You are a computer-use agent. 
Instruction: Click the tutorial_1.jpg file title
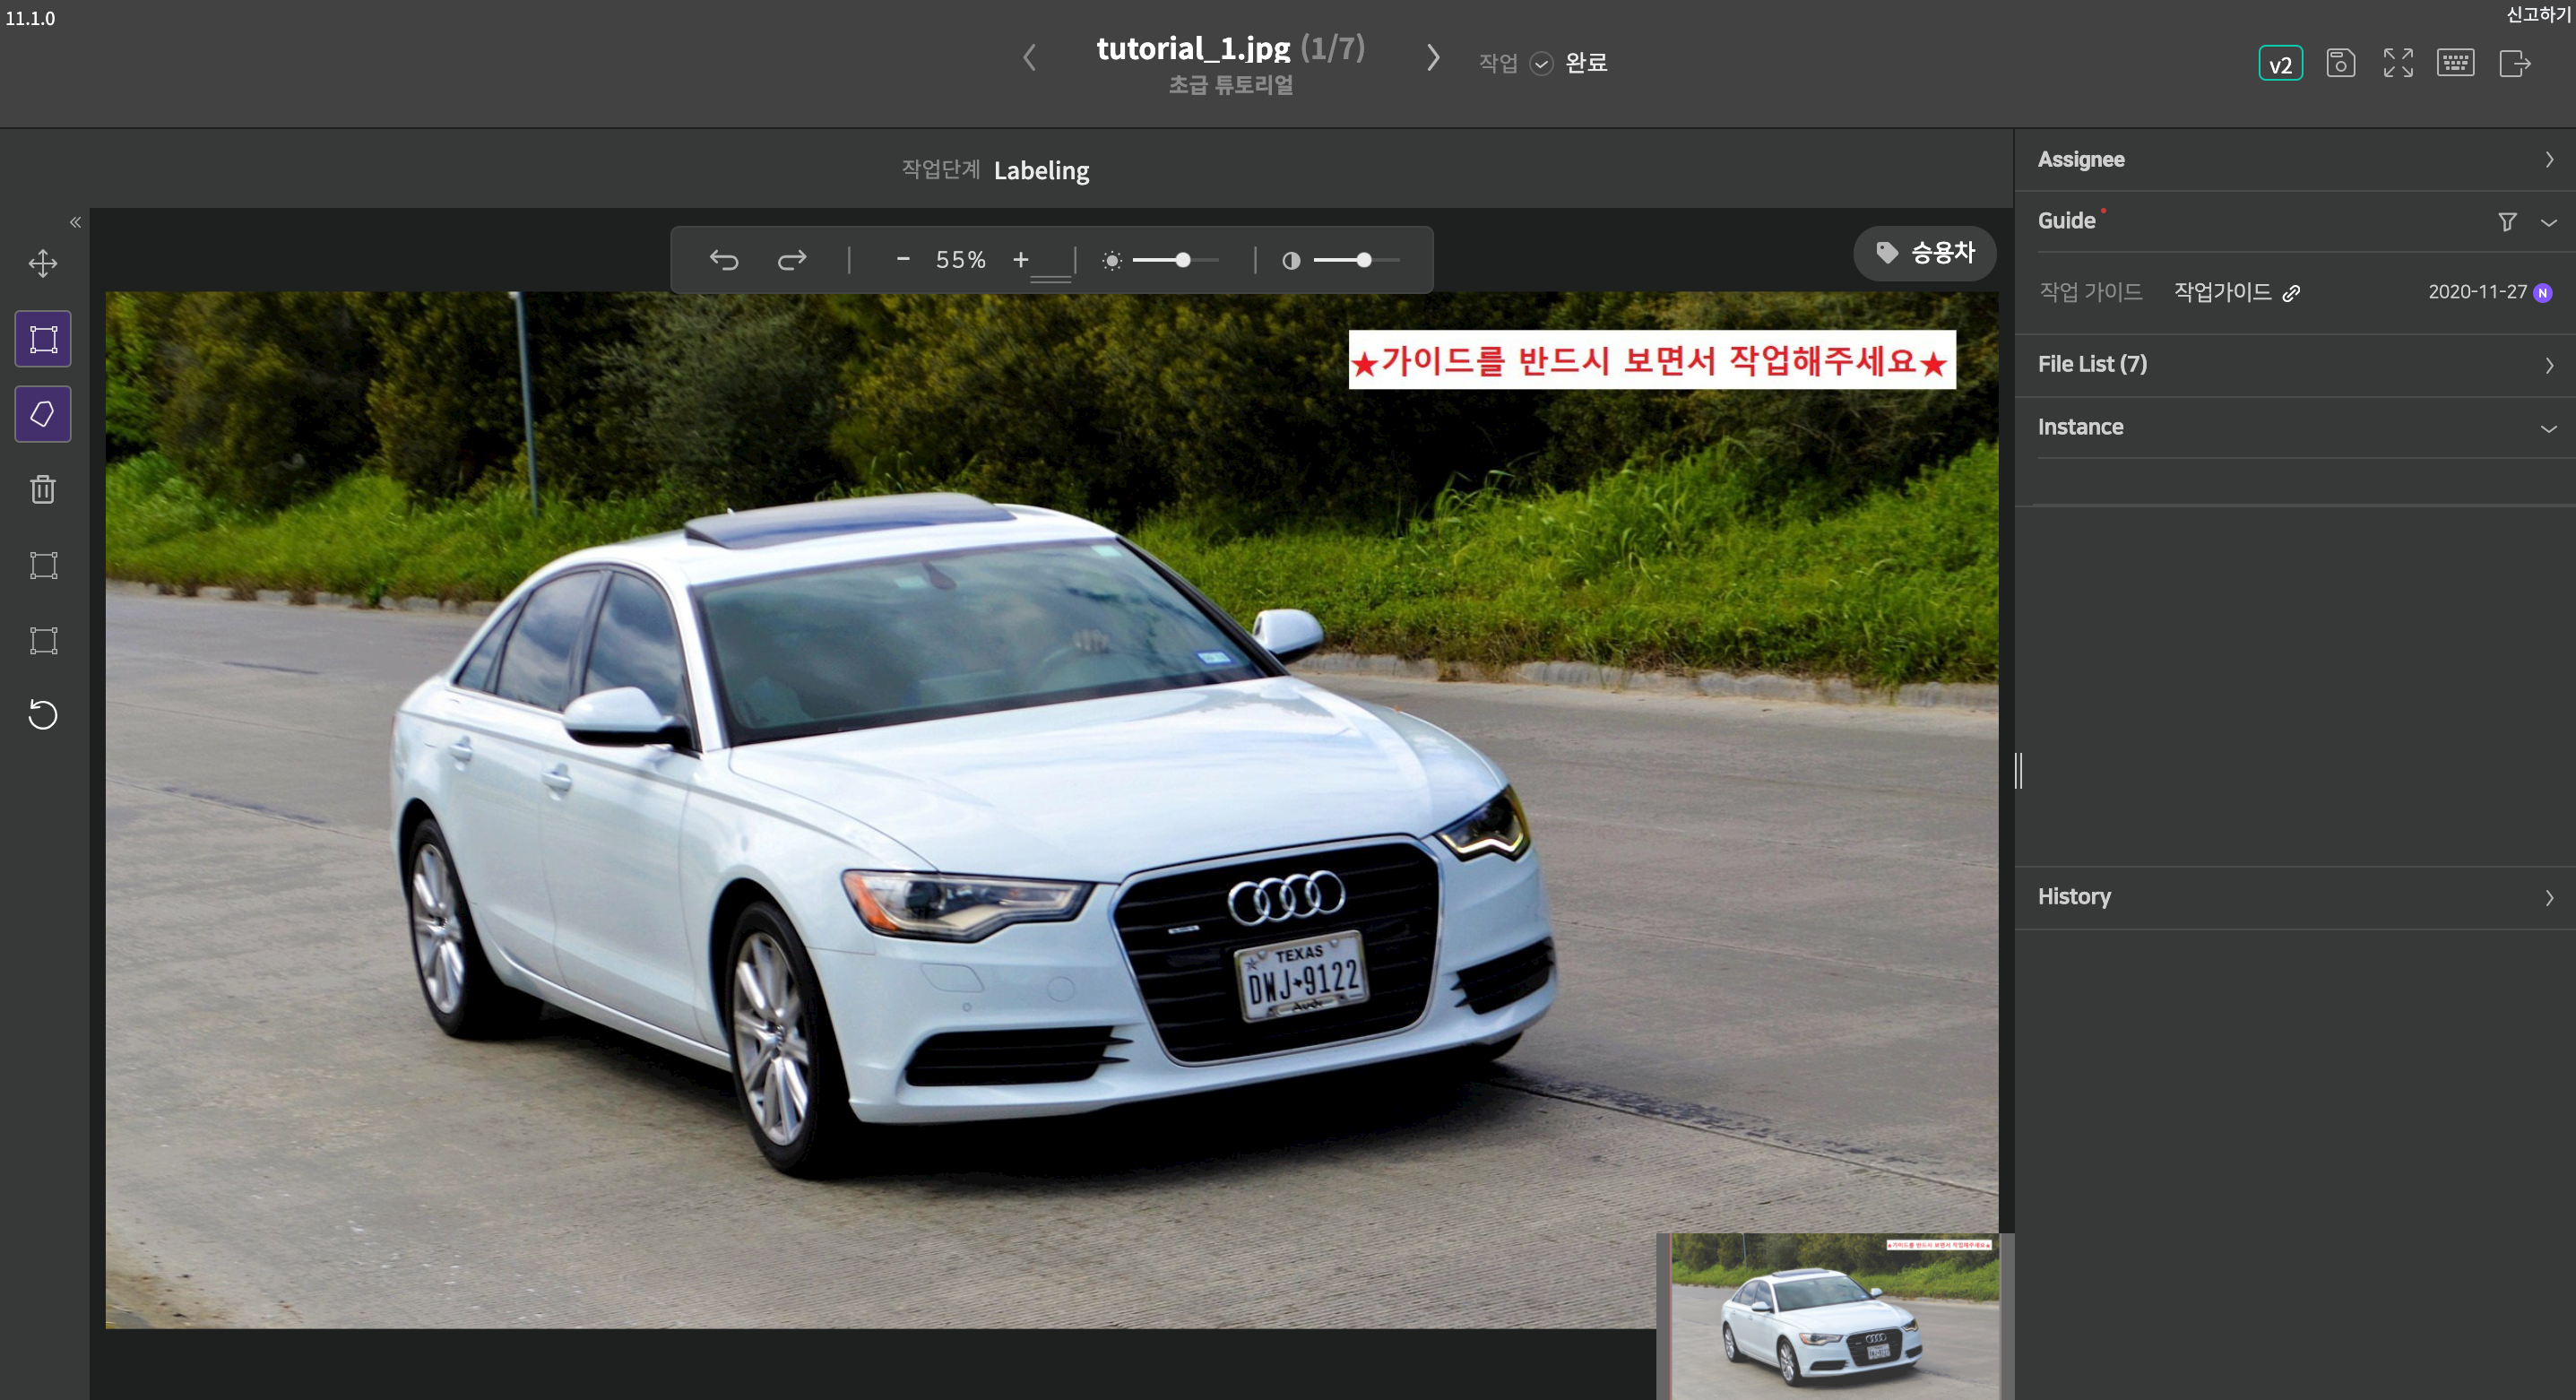1193,48
